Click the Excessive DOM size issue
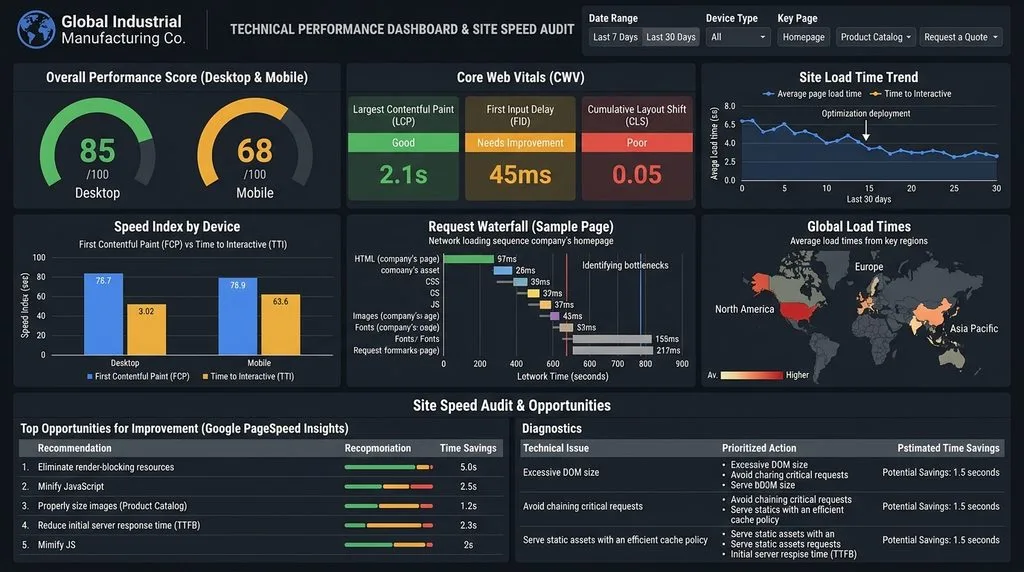1024x572 pixels. click(x=561, y=472)
